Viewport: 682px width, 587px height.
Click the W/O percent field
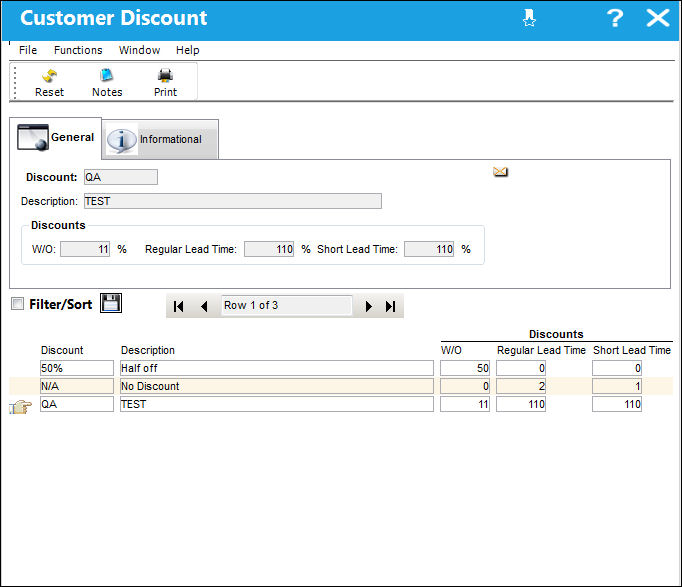[85, 249]
